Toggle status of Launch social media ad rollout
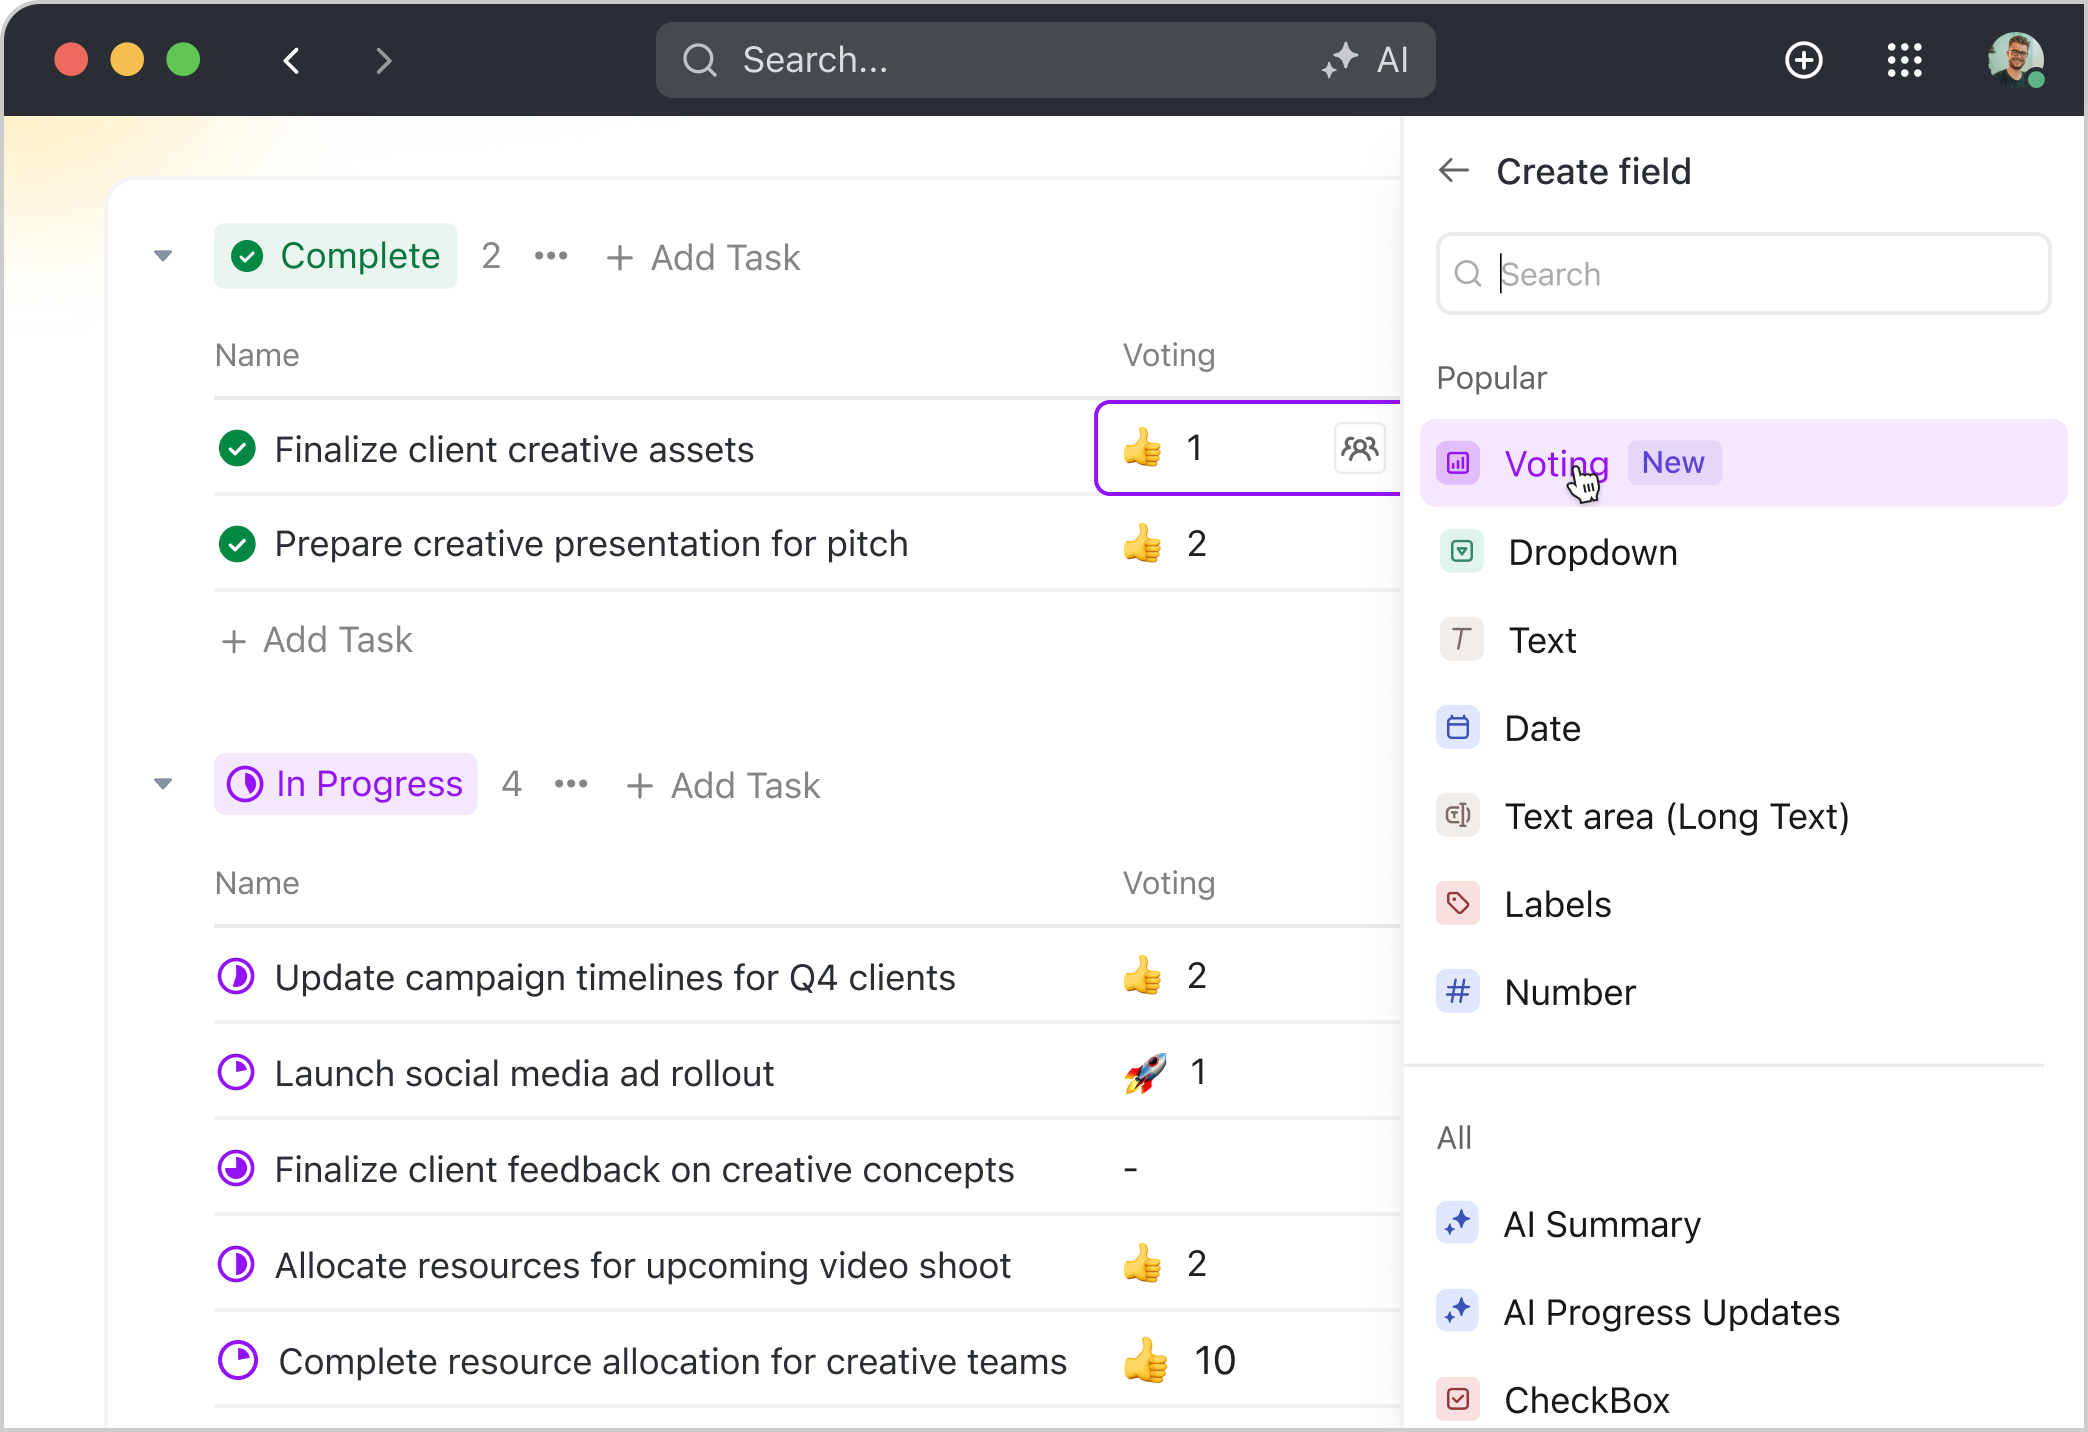The image size is (2088, 1432). tap(236, 1073)
